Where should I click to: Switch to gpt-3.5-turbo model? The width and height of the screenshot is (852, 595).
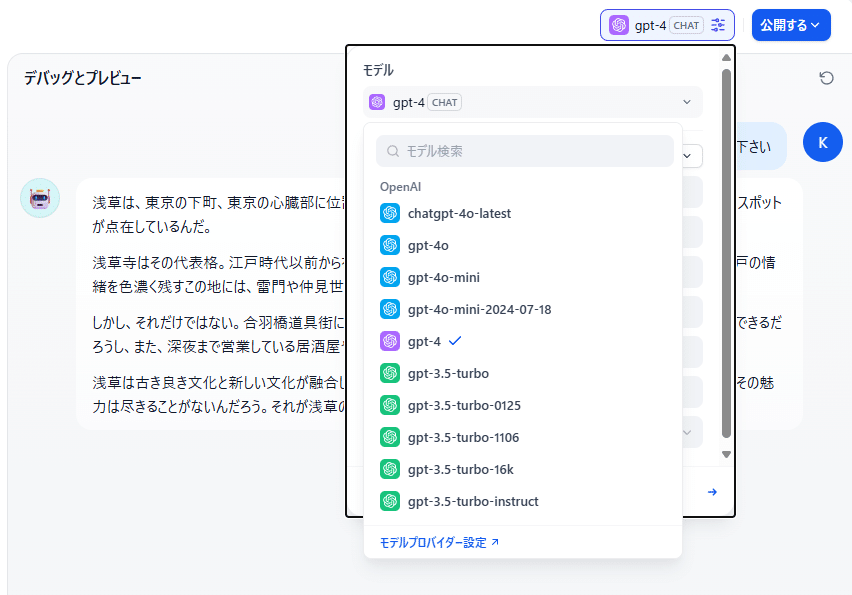[x=523, y=373]
